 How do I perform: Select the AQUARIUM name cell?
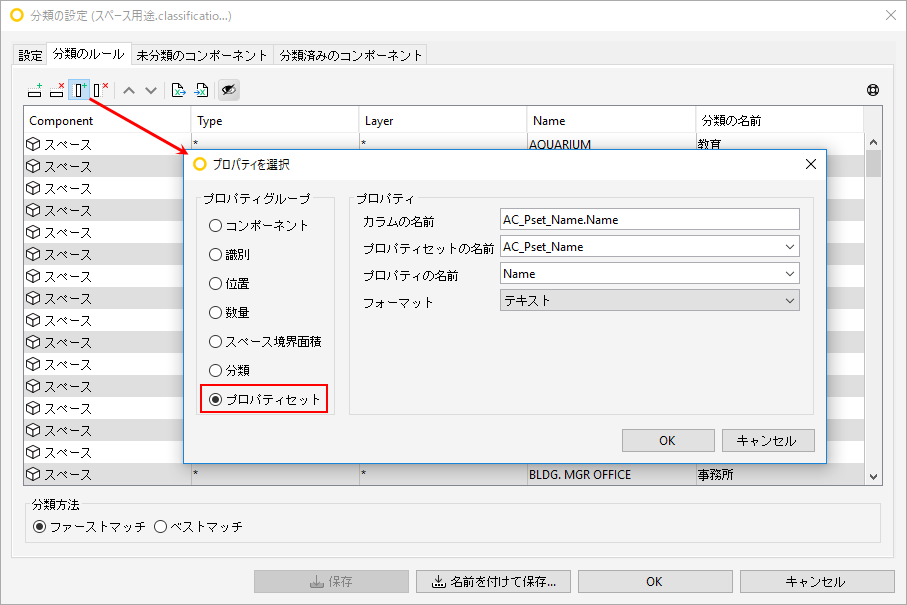(x=611, y=142)
